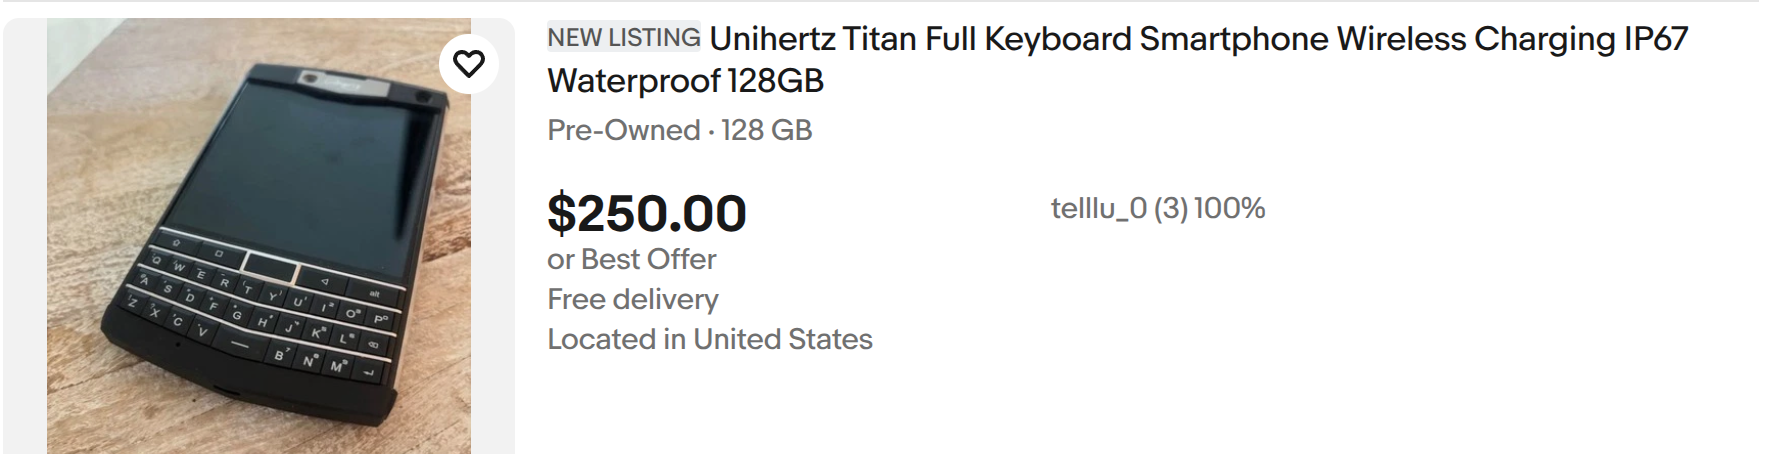Screen dimensions: 1766x454
Task: Click the Waterproof 128GB title line
Action: (x=685, y=80)
